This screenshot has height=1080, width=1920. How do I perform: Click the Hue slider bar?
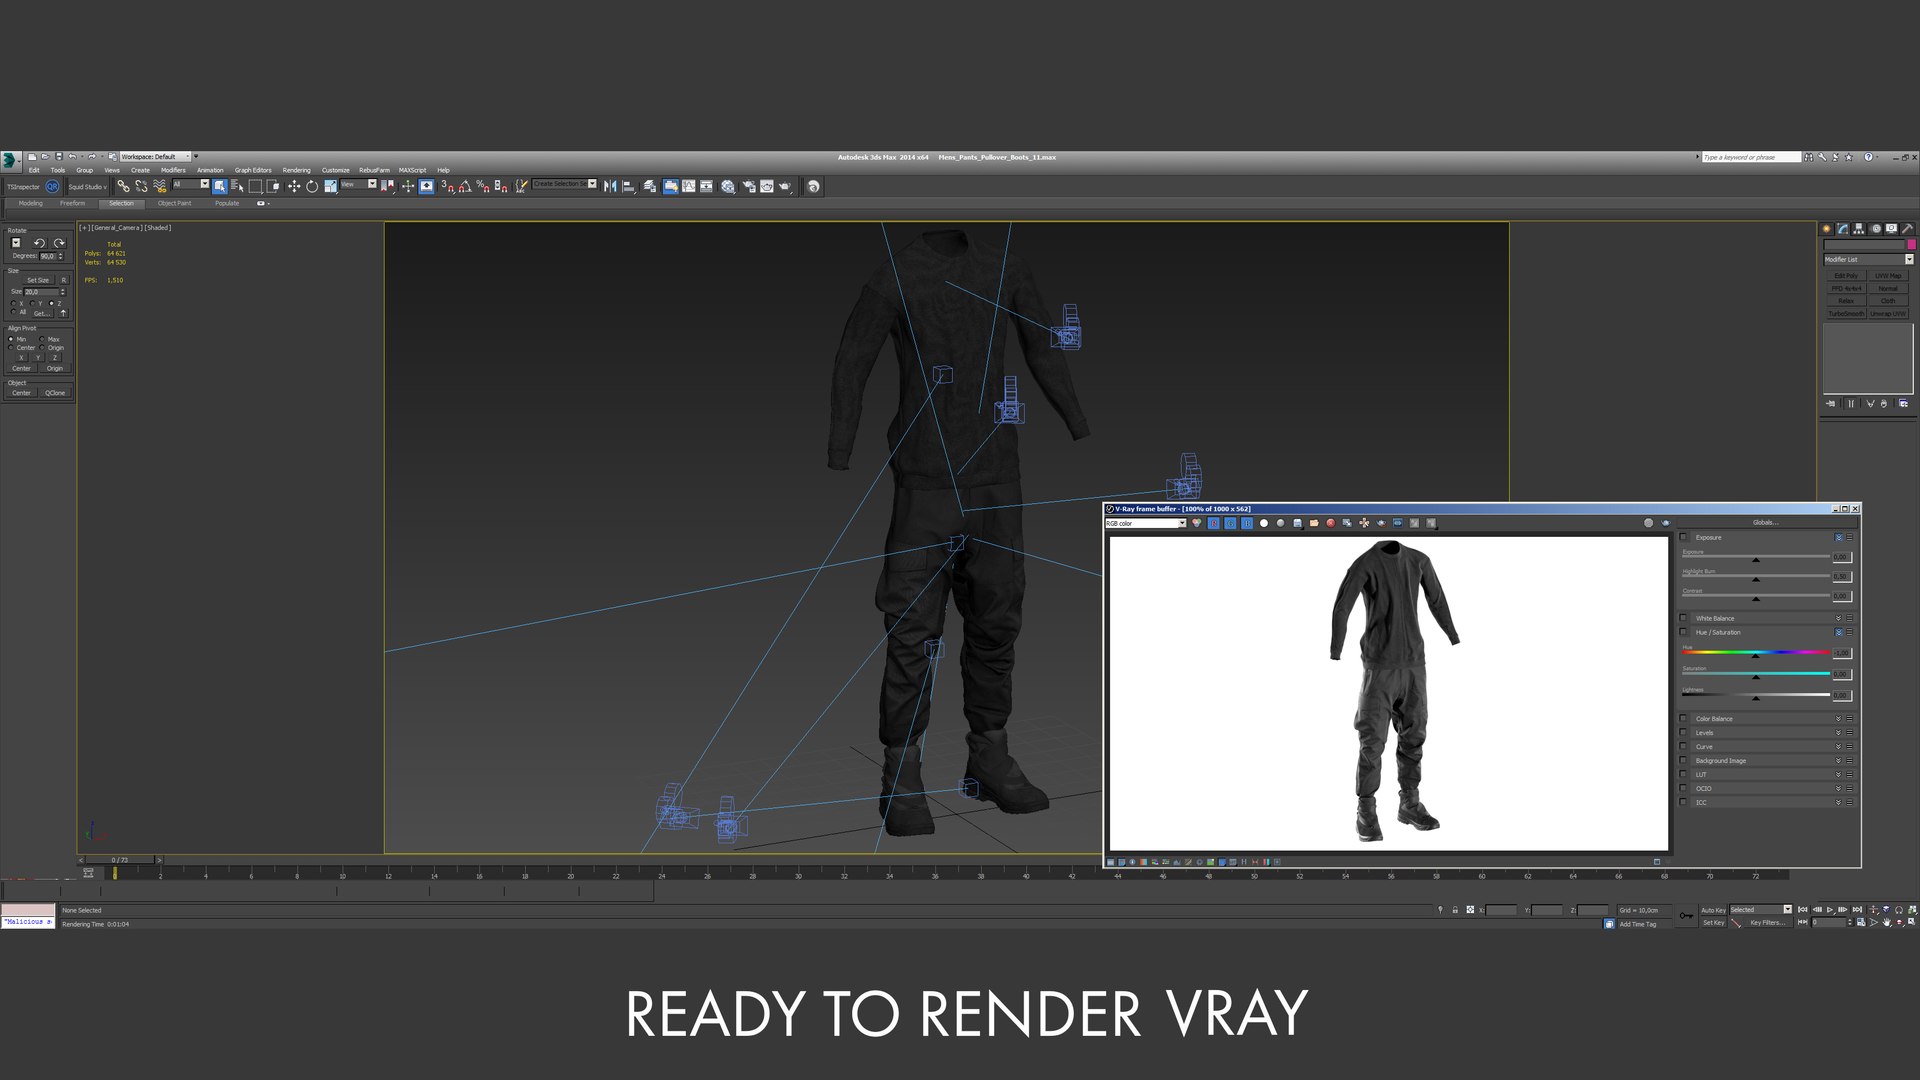coord(1756,652)
